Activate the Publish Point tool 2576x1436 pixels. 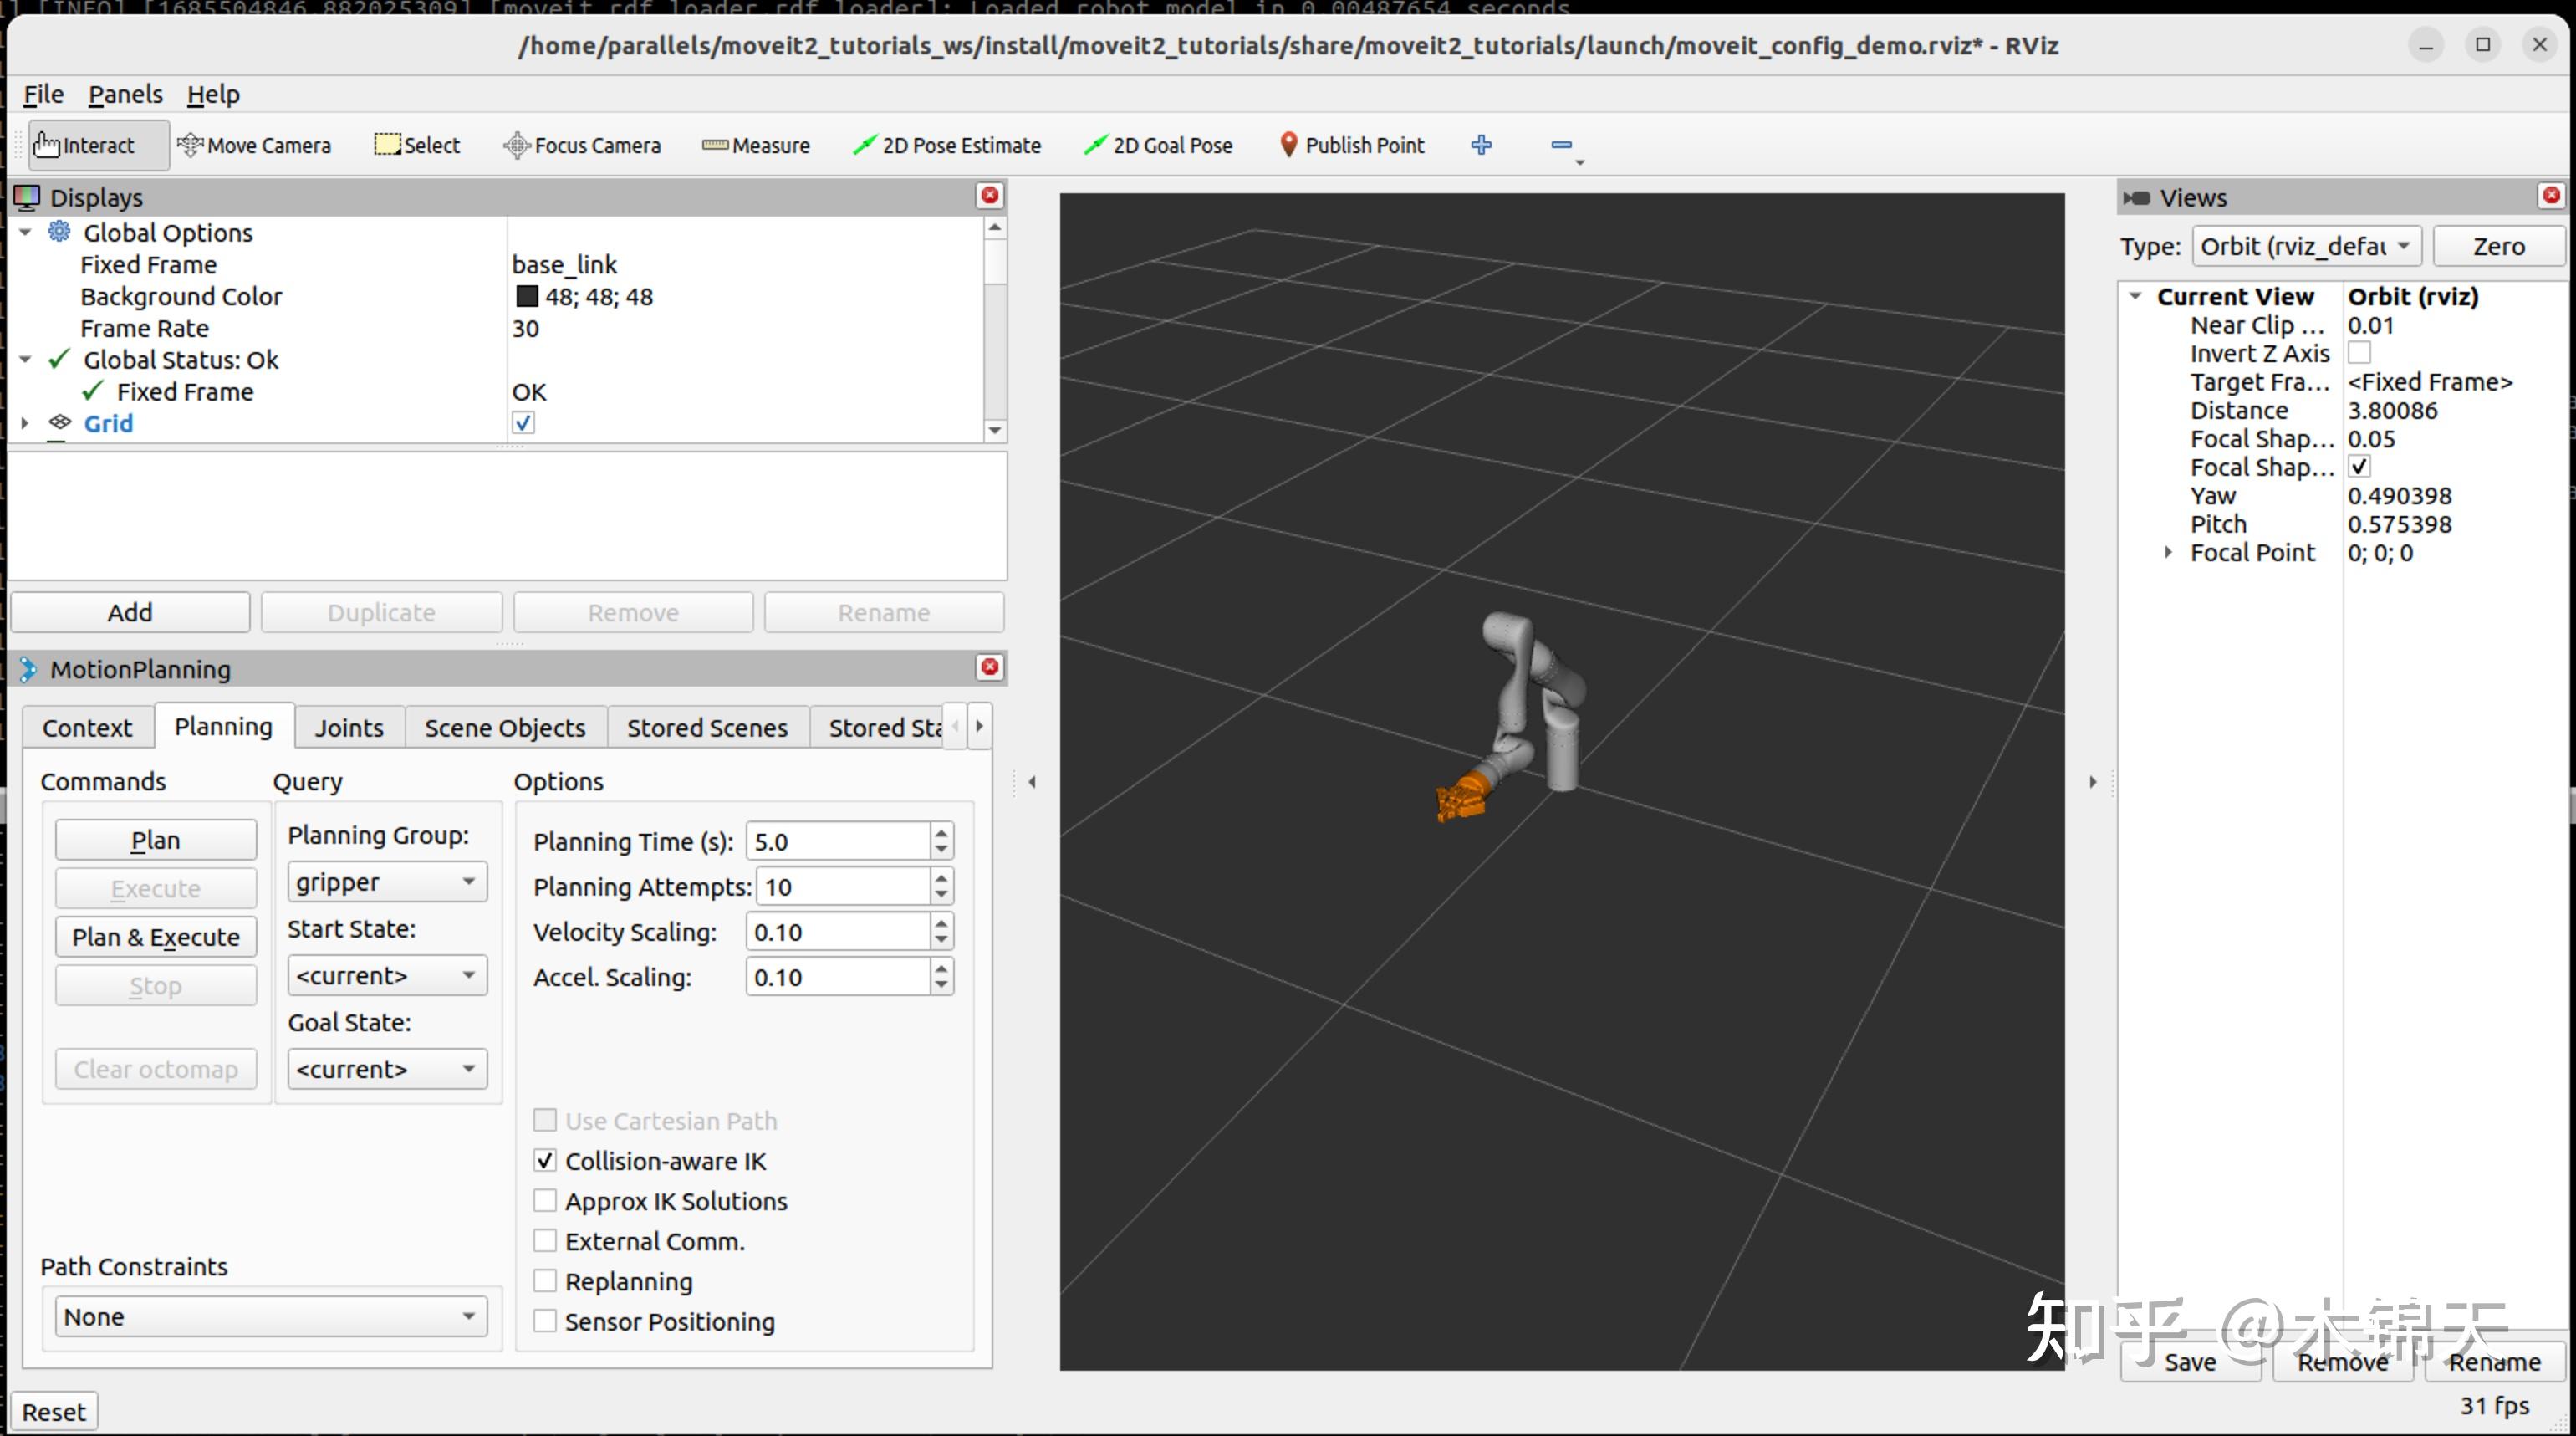pyautogui.click(x=1352, y=144)
